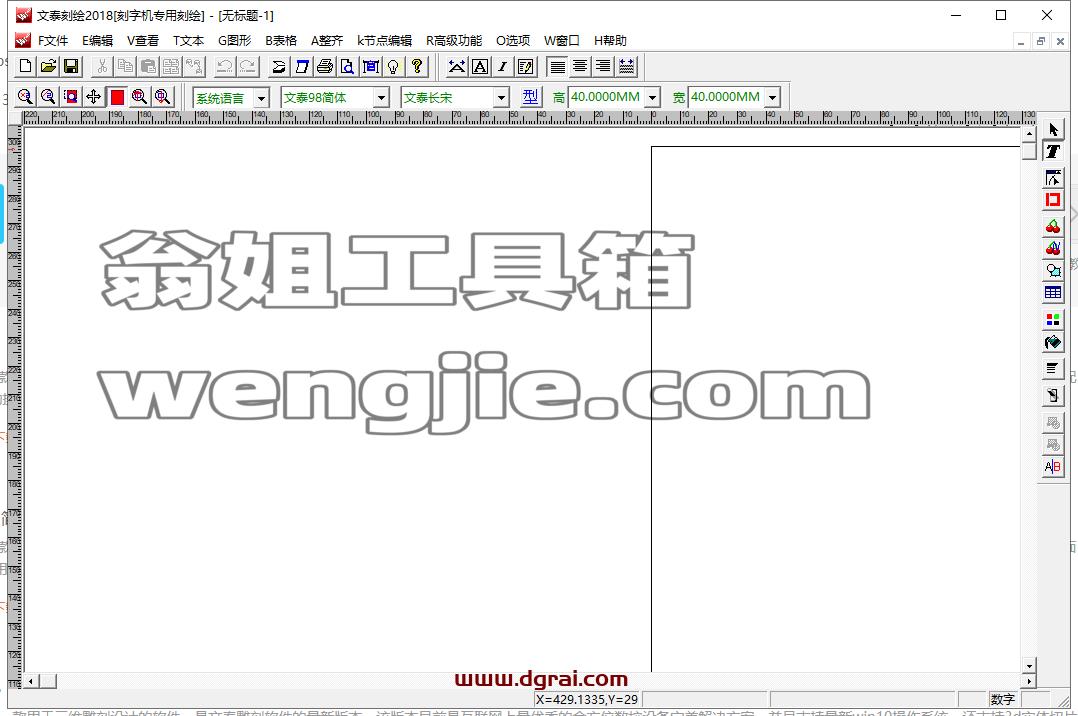Click the Redo arrow icon
The image size is (1078, 716).
tap(247, 67)
